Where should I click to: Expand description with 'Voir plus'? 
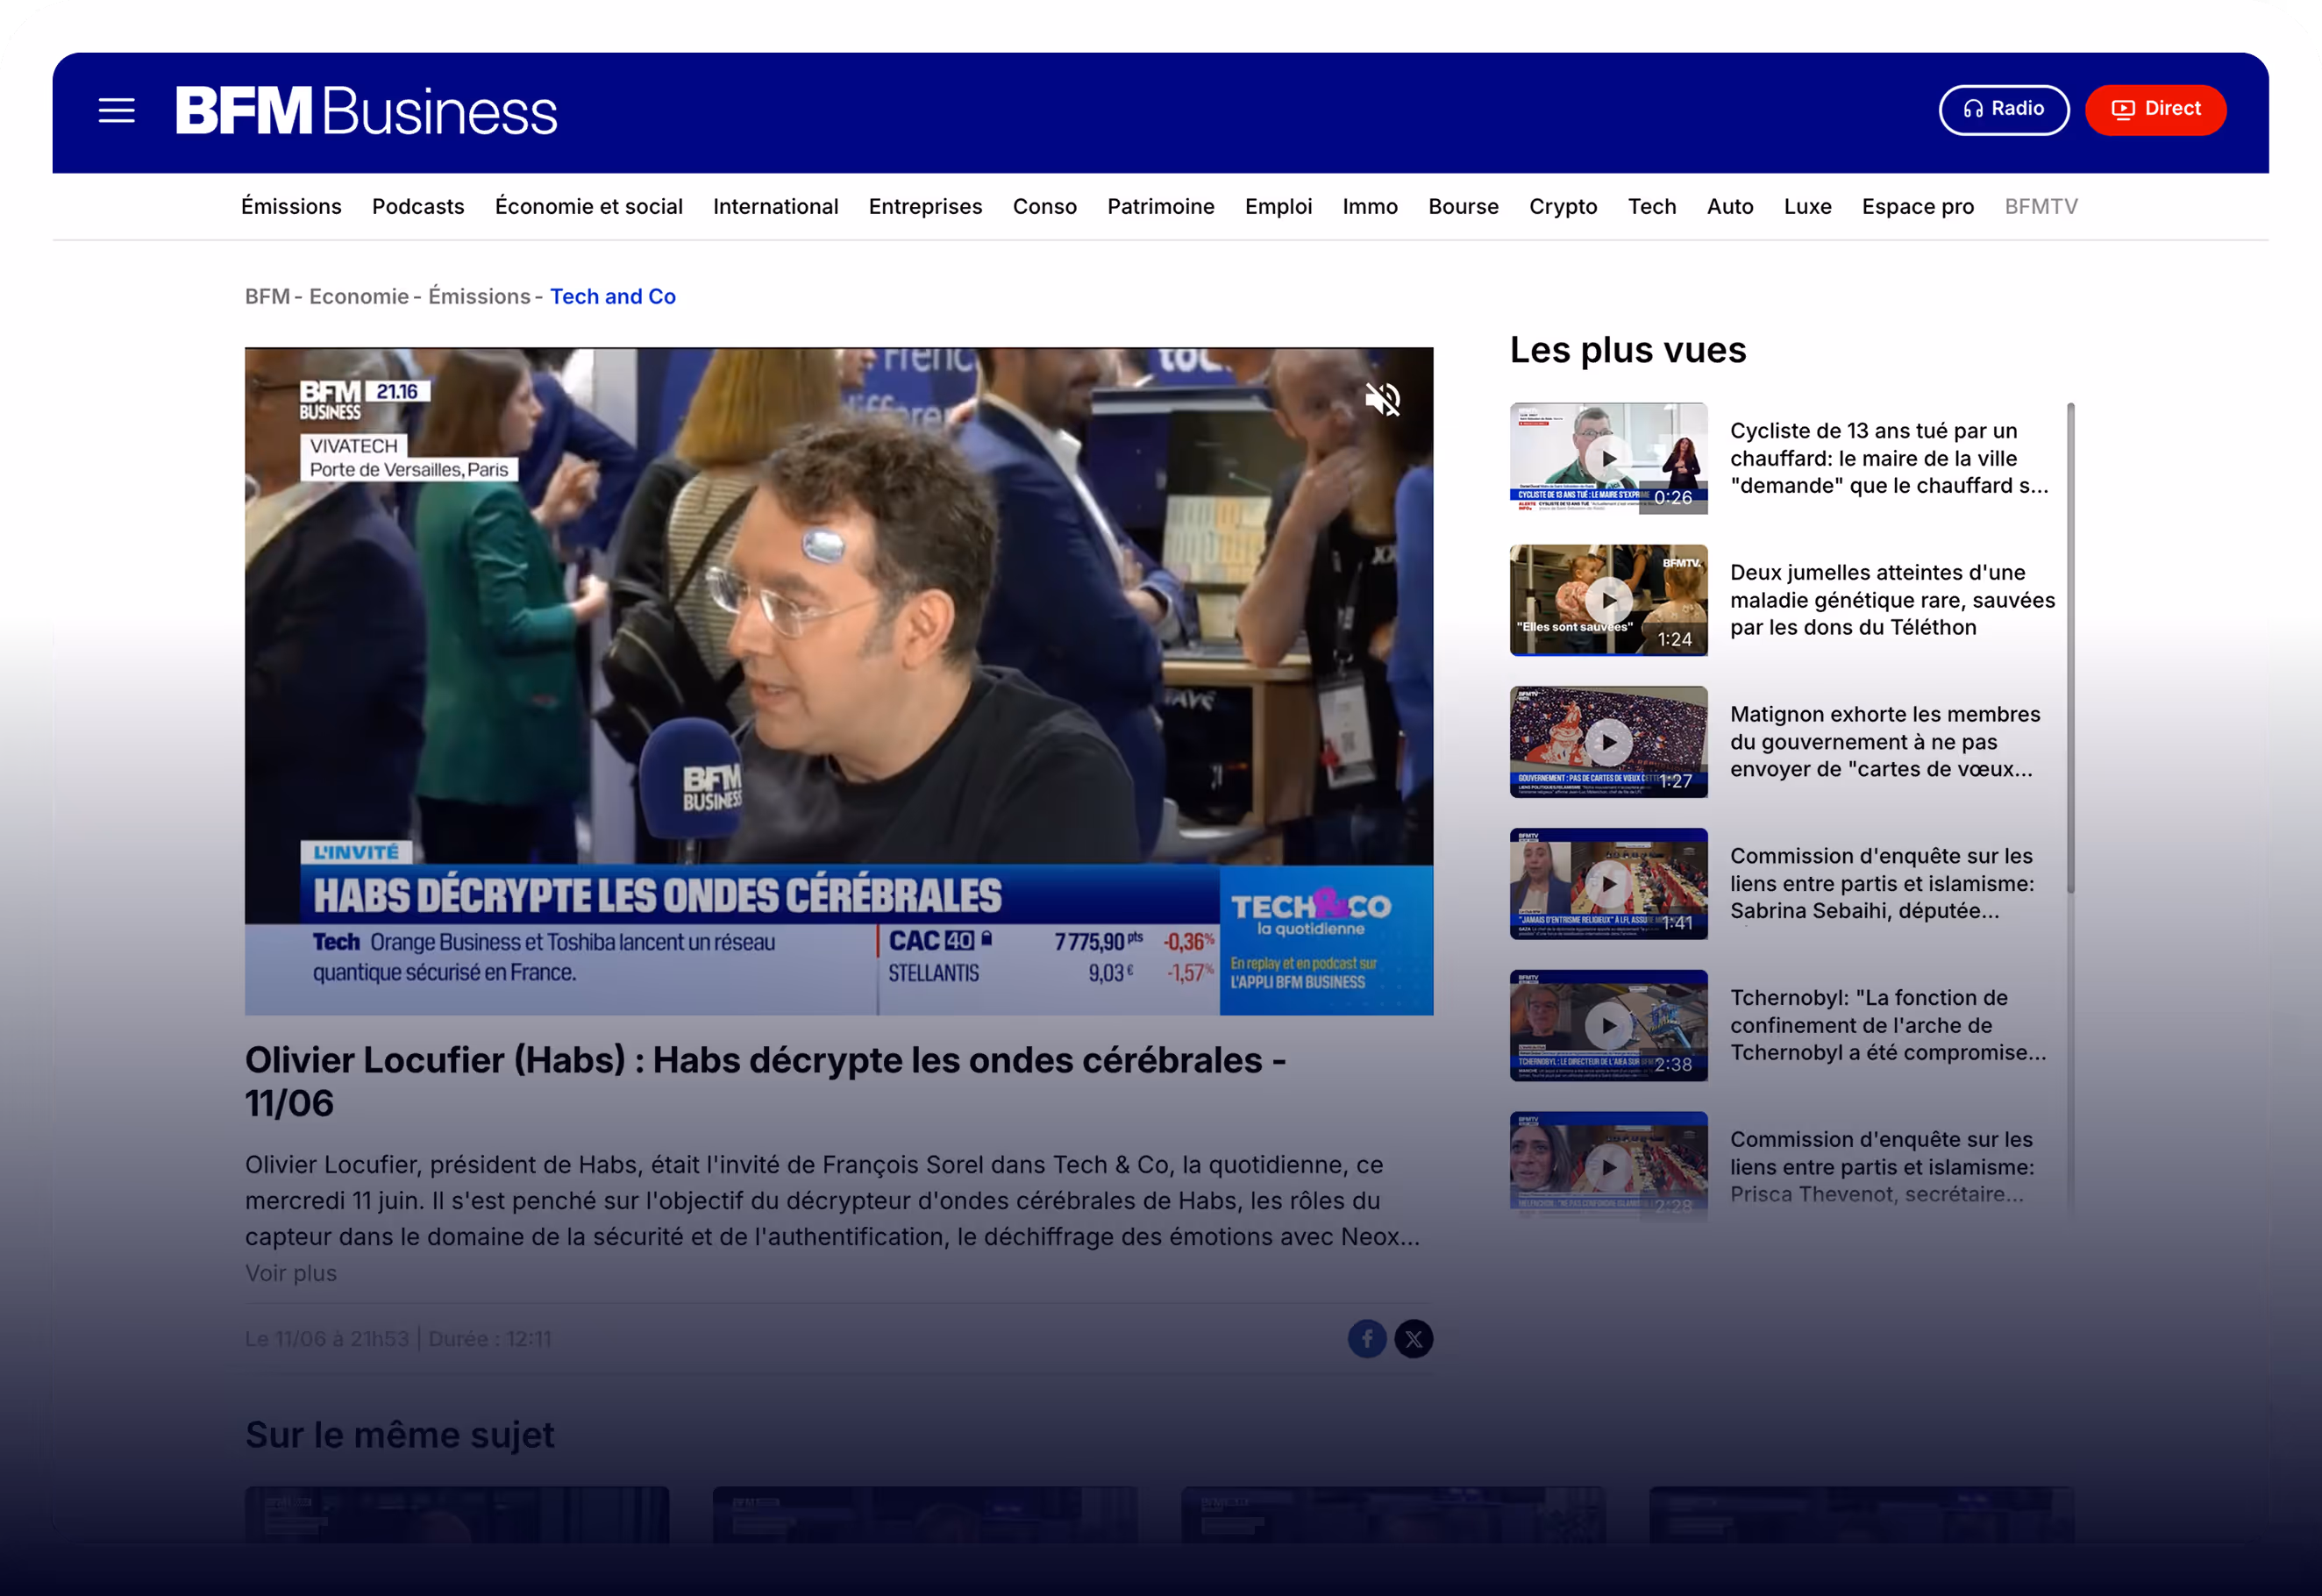[x=291, y=1272]
